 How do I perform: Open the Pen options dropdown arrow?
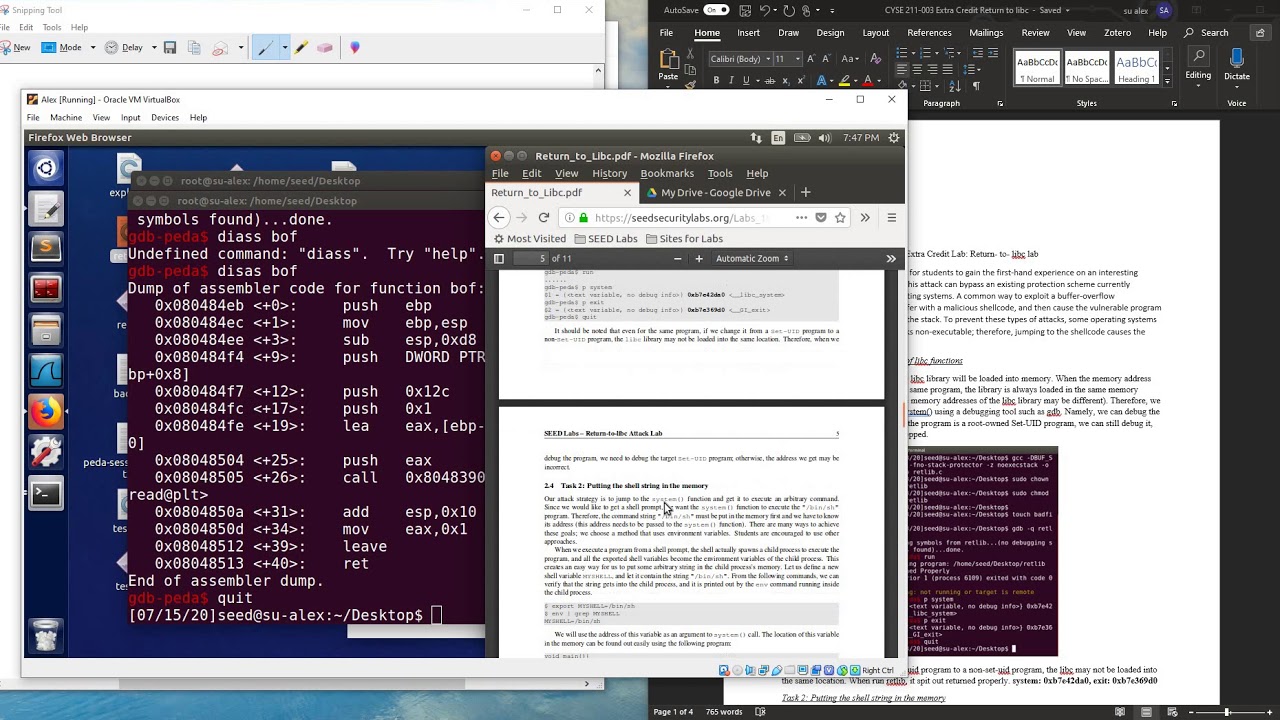284,47
